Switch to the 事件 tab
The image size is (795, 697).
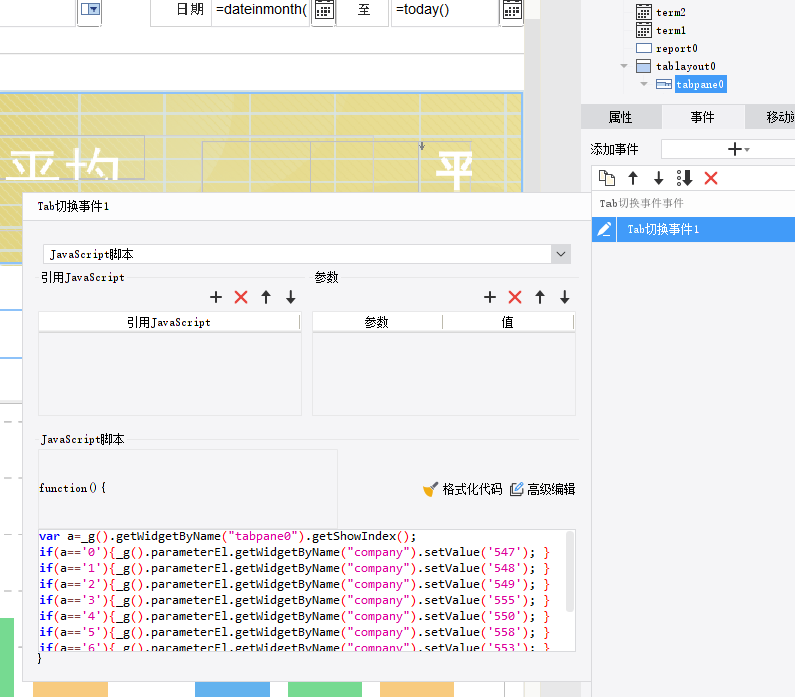[x=703, y=117]
